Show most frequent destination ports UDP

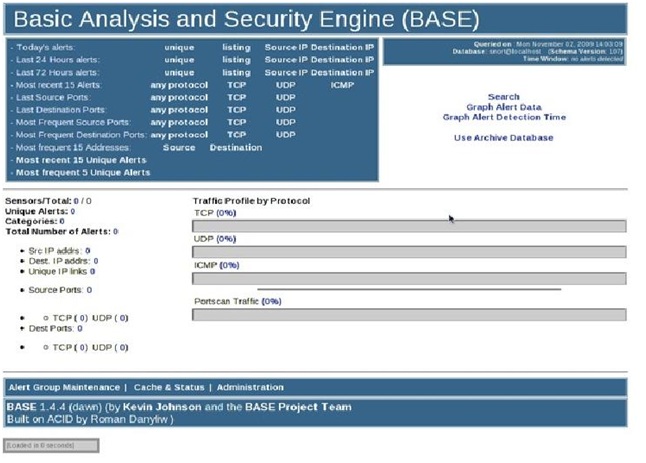click(286, 135)
